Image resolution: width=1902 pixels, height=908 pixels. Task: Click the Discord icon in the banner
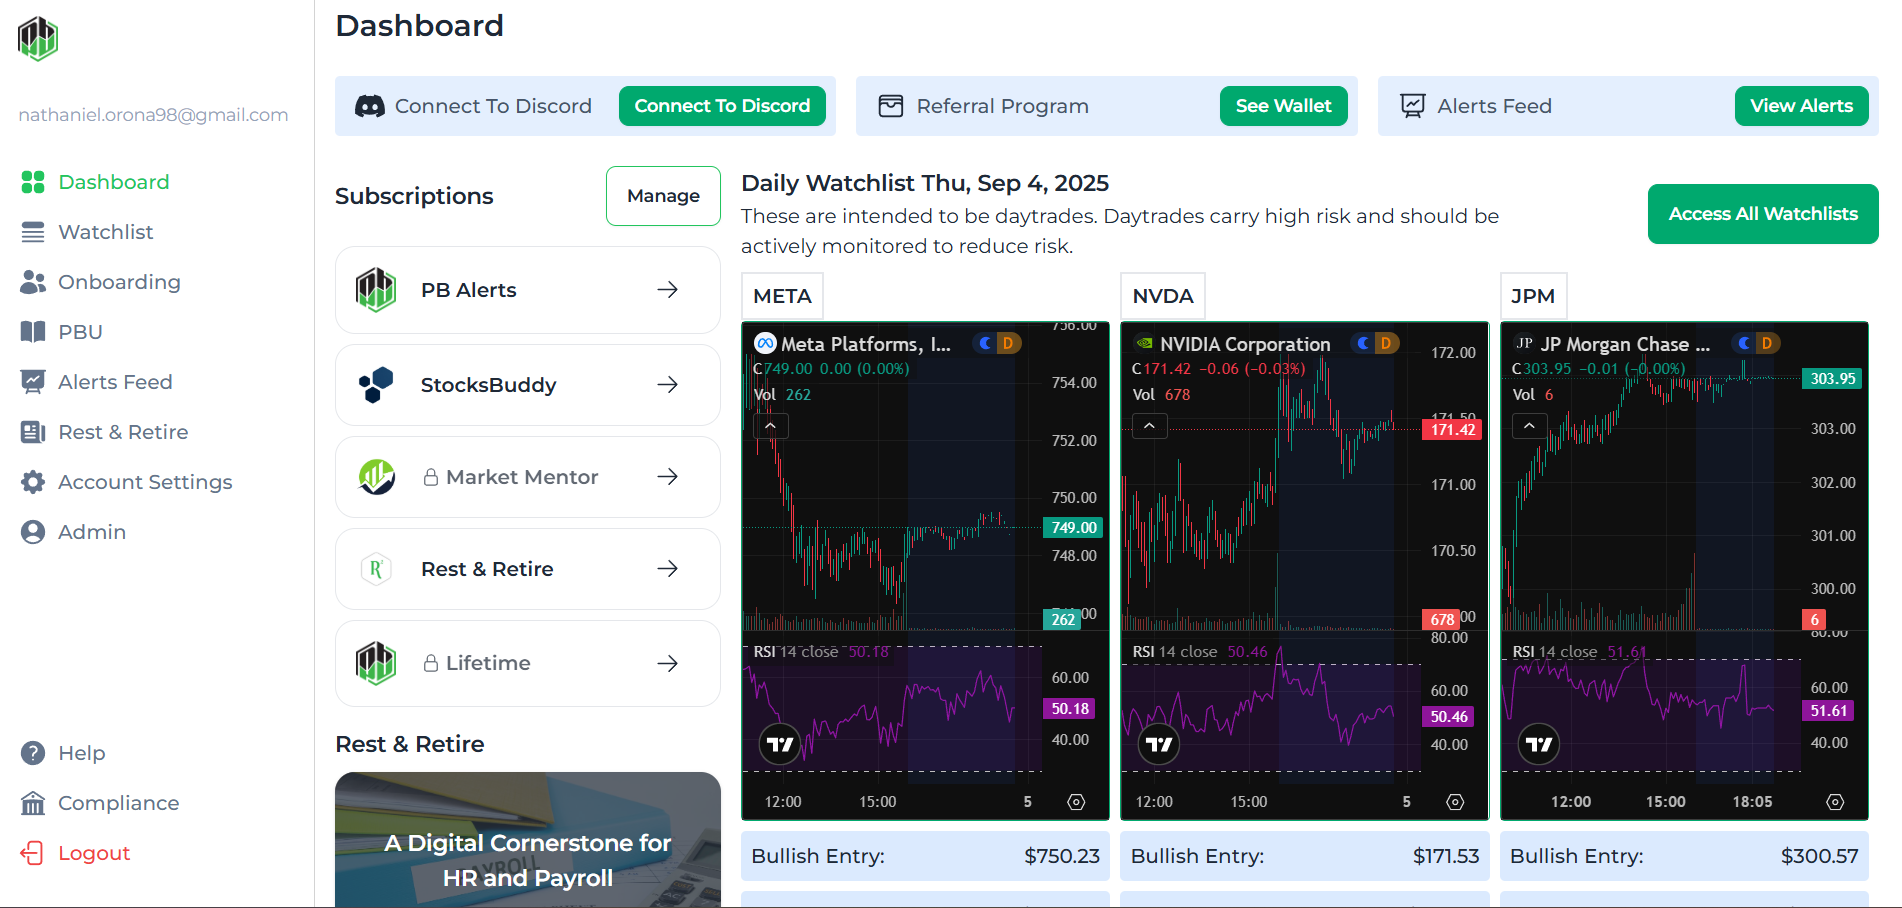(x=370, y=106)
